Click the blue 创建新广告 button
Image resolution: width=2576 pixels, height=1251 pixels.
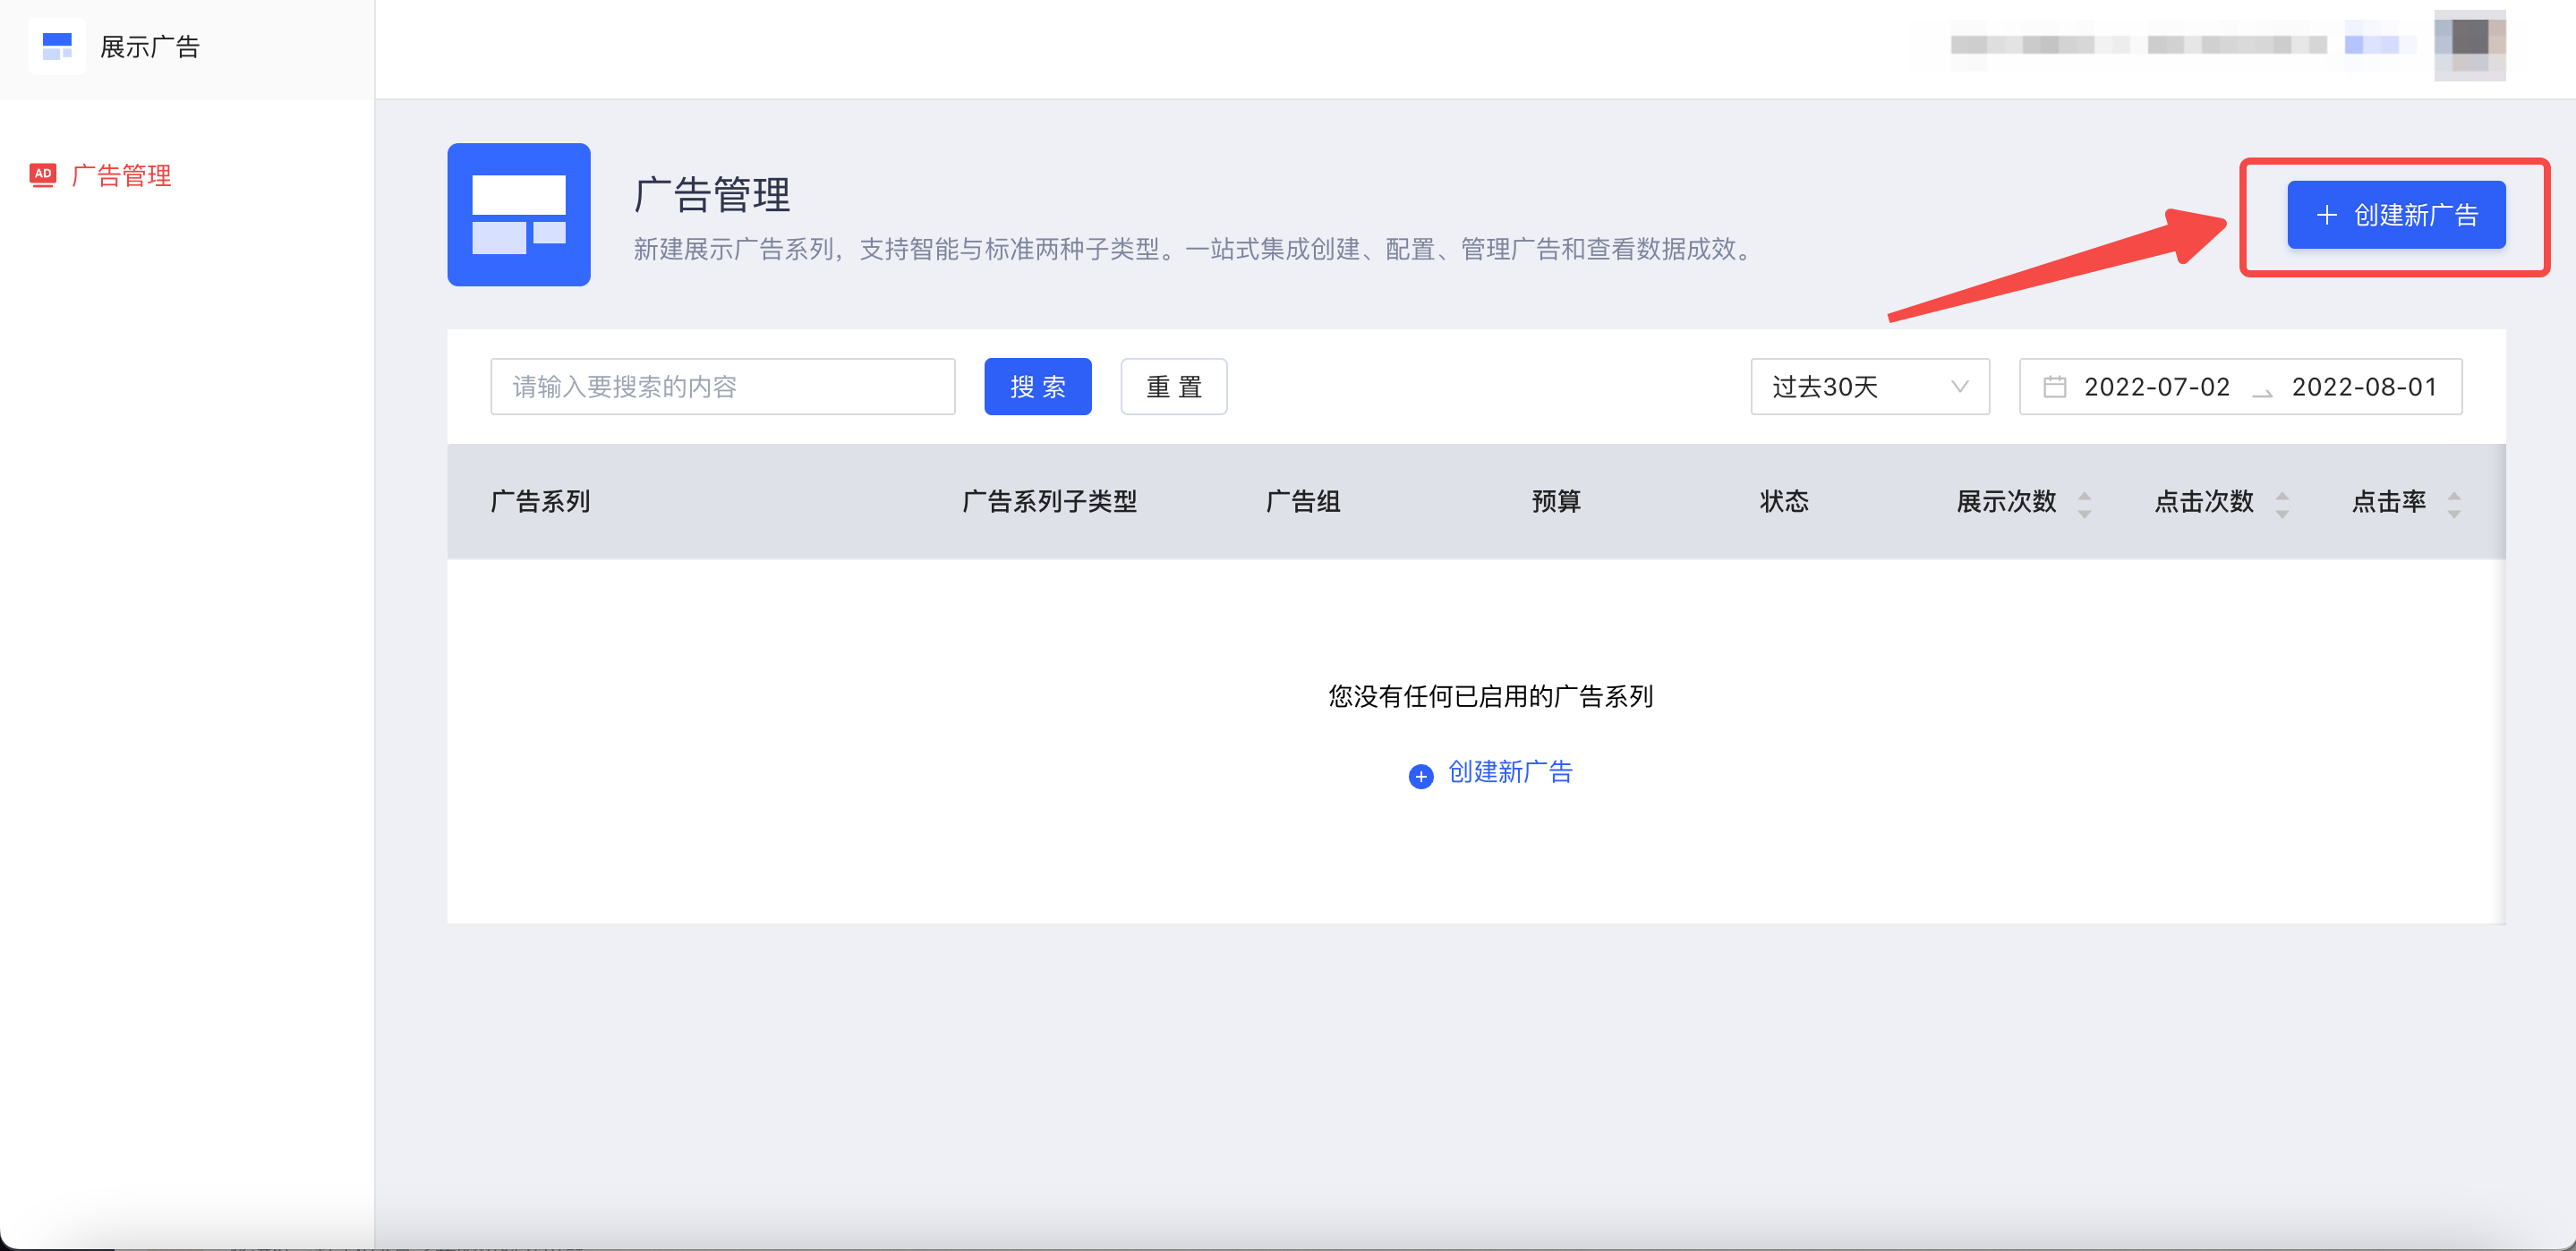coord(2395,214)
